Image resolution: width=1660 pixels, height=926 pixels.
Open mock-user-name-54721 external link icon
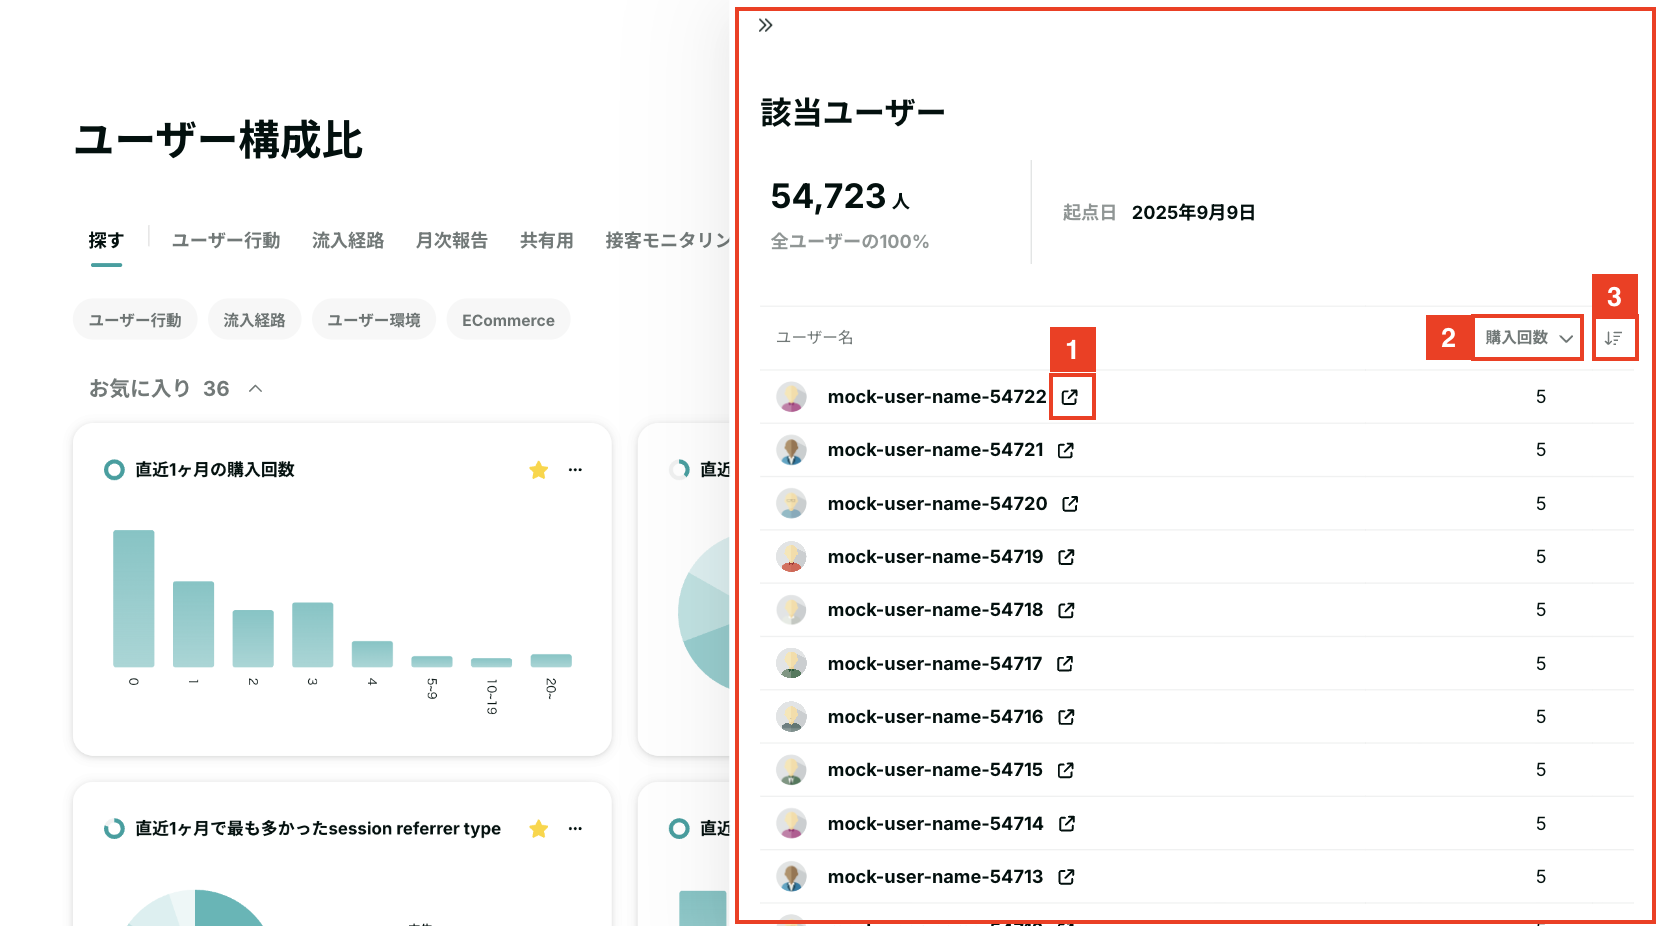tap(1066, 451)
